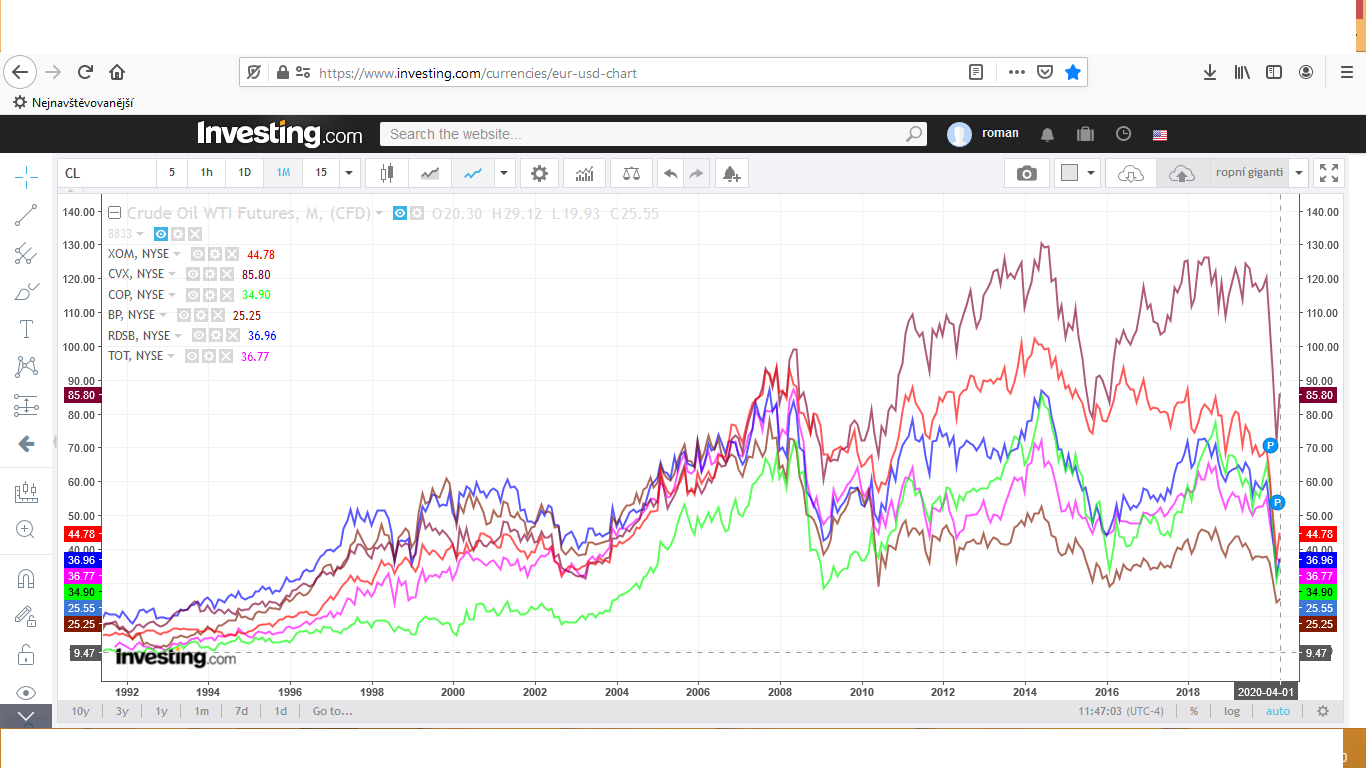1366x768 pixels.
Task: Set chart range to 7d
Action: [241, 711]
